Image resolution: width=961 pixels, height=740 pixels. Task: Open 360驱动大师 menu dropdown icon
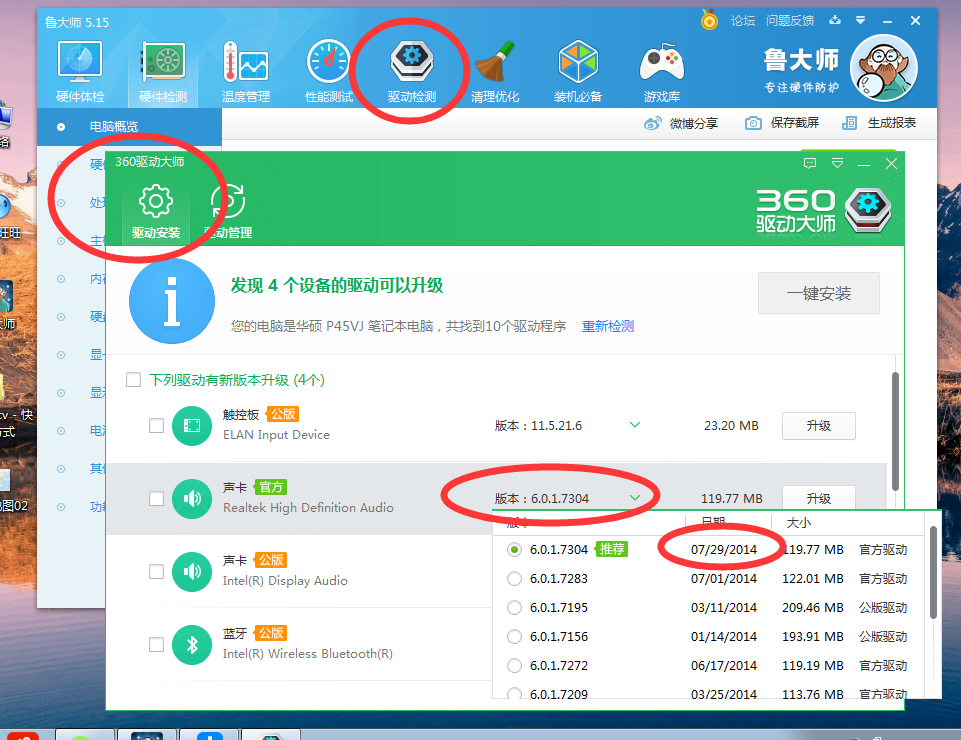837,164
